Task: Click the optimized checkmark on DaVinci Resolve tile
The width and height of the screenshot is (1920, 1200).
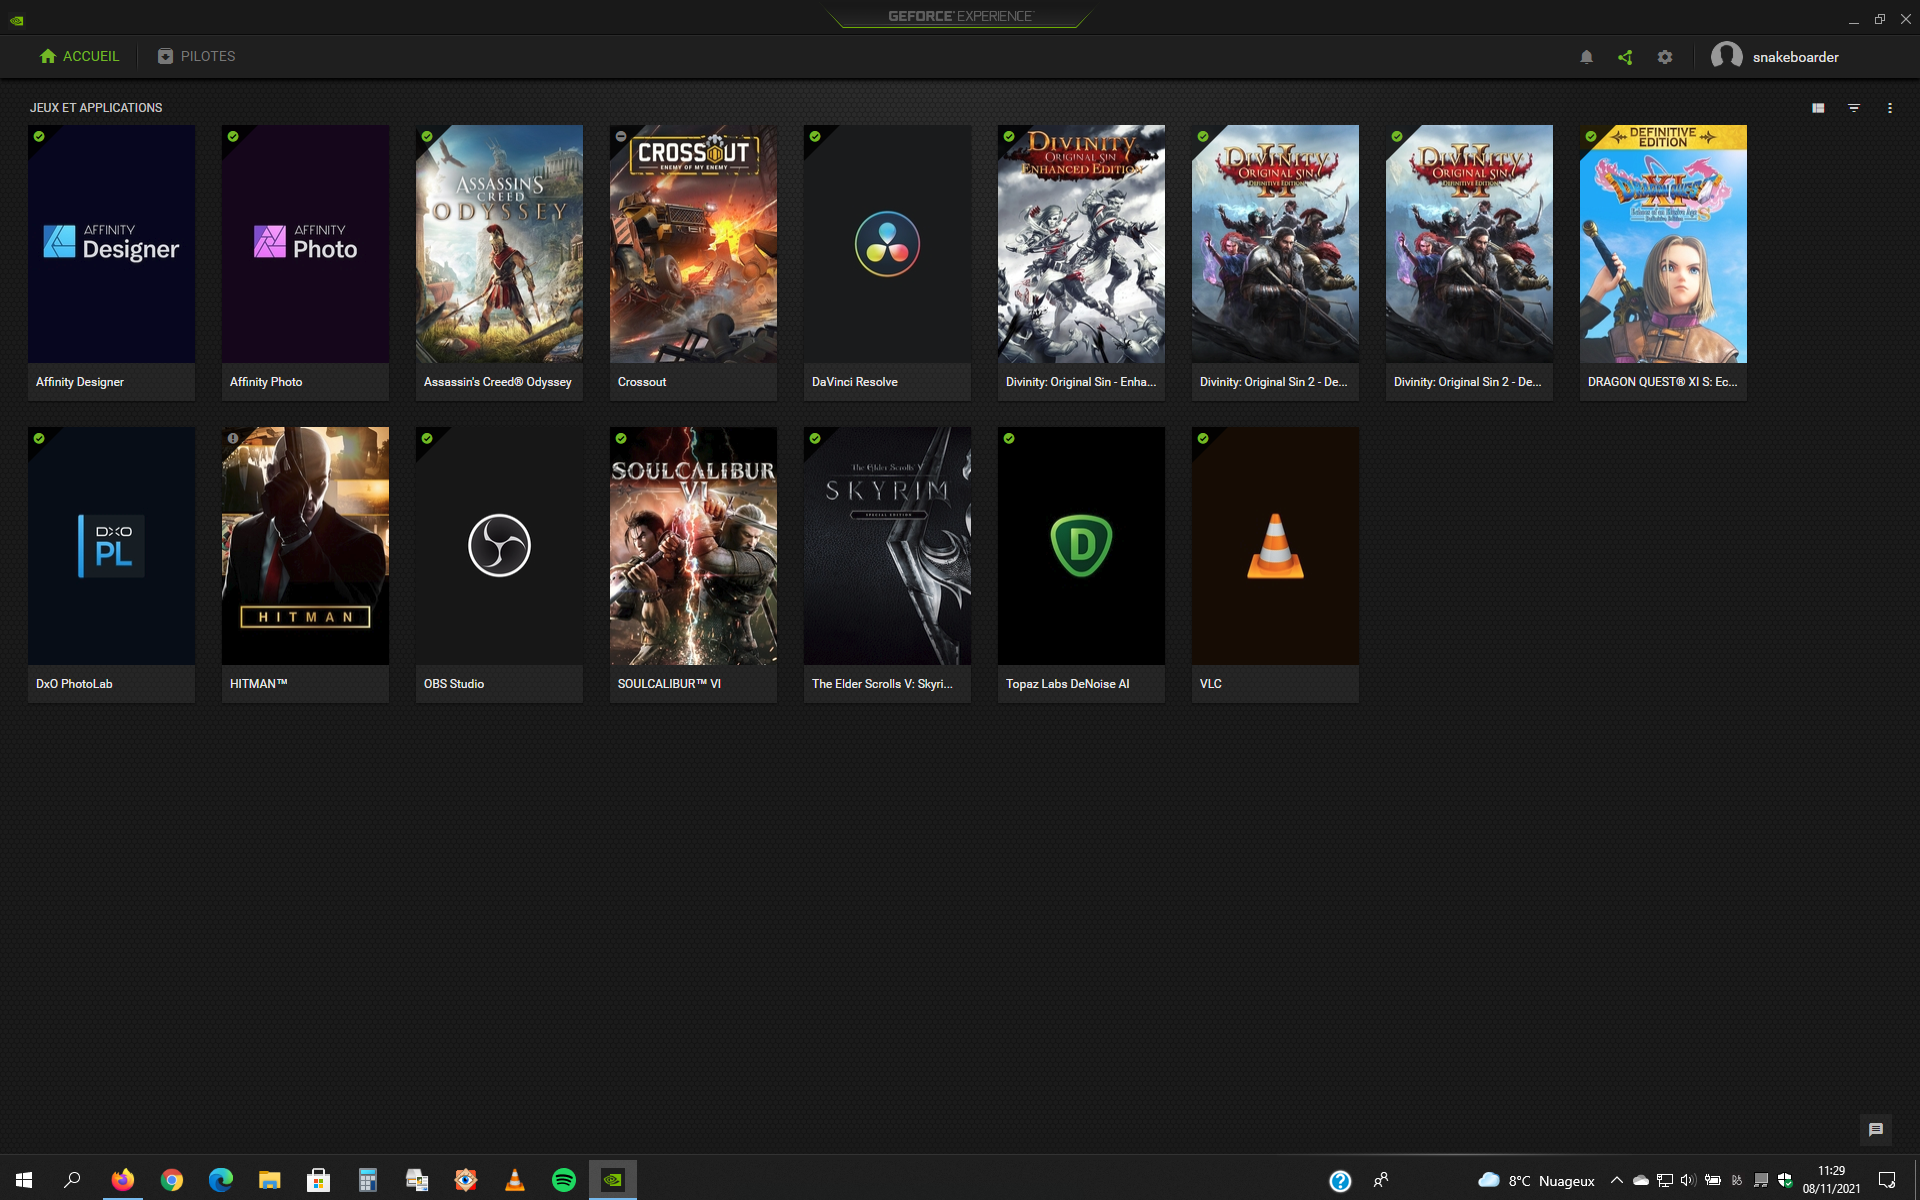Action: (815, 136)
